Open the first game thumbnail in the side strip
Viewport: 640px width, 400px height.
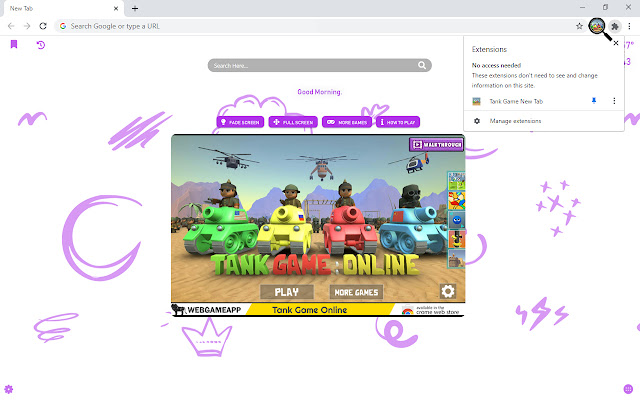456,181
